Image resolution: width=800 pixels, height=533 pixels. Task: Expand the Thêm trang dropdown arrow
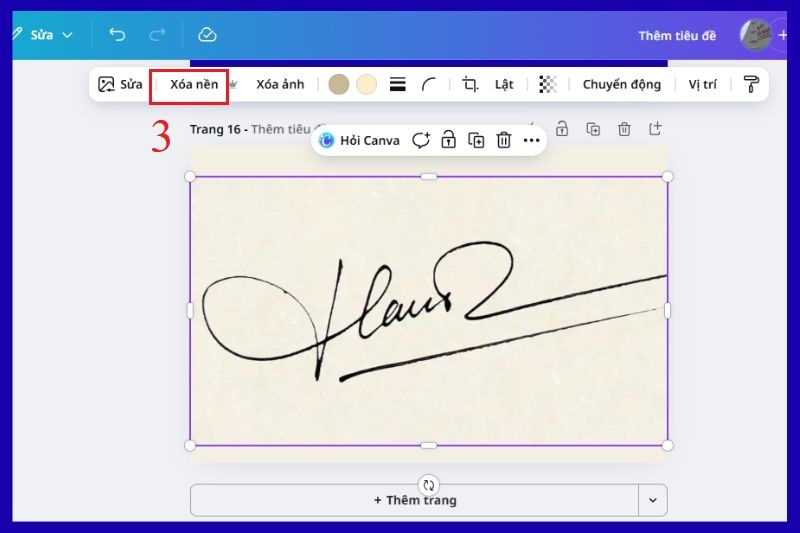click(x=653, y=500)
